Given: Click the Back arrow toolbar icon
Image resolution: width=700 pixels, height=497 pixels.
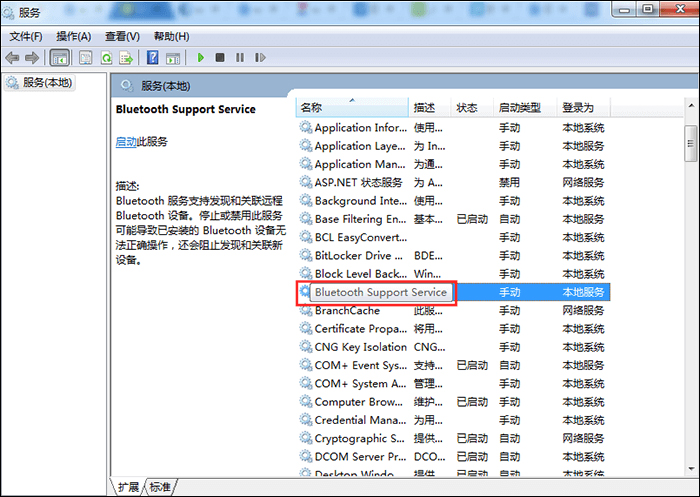Looking at the screenshot, I should [x=13, y=58].
